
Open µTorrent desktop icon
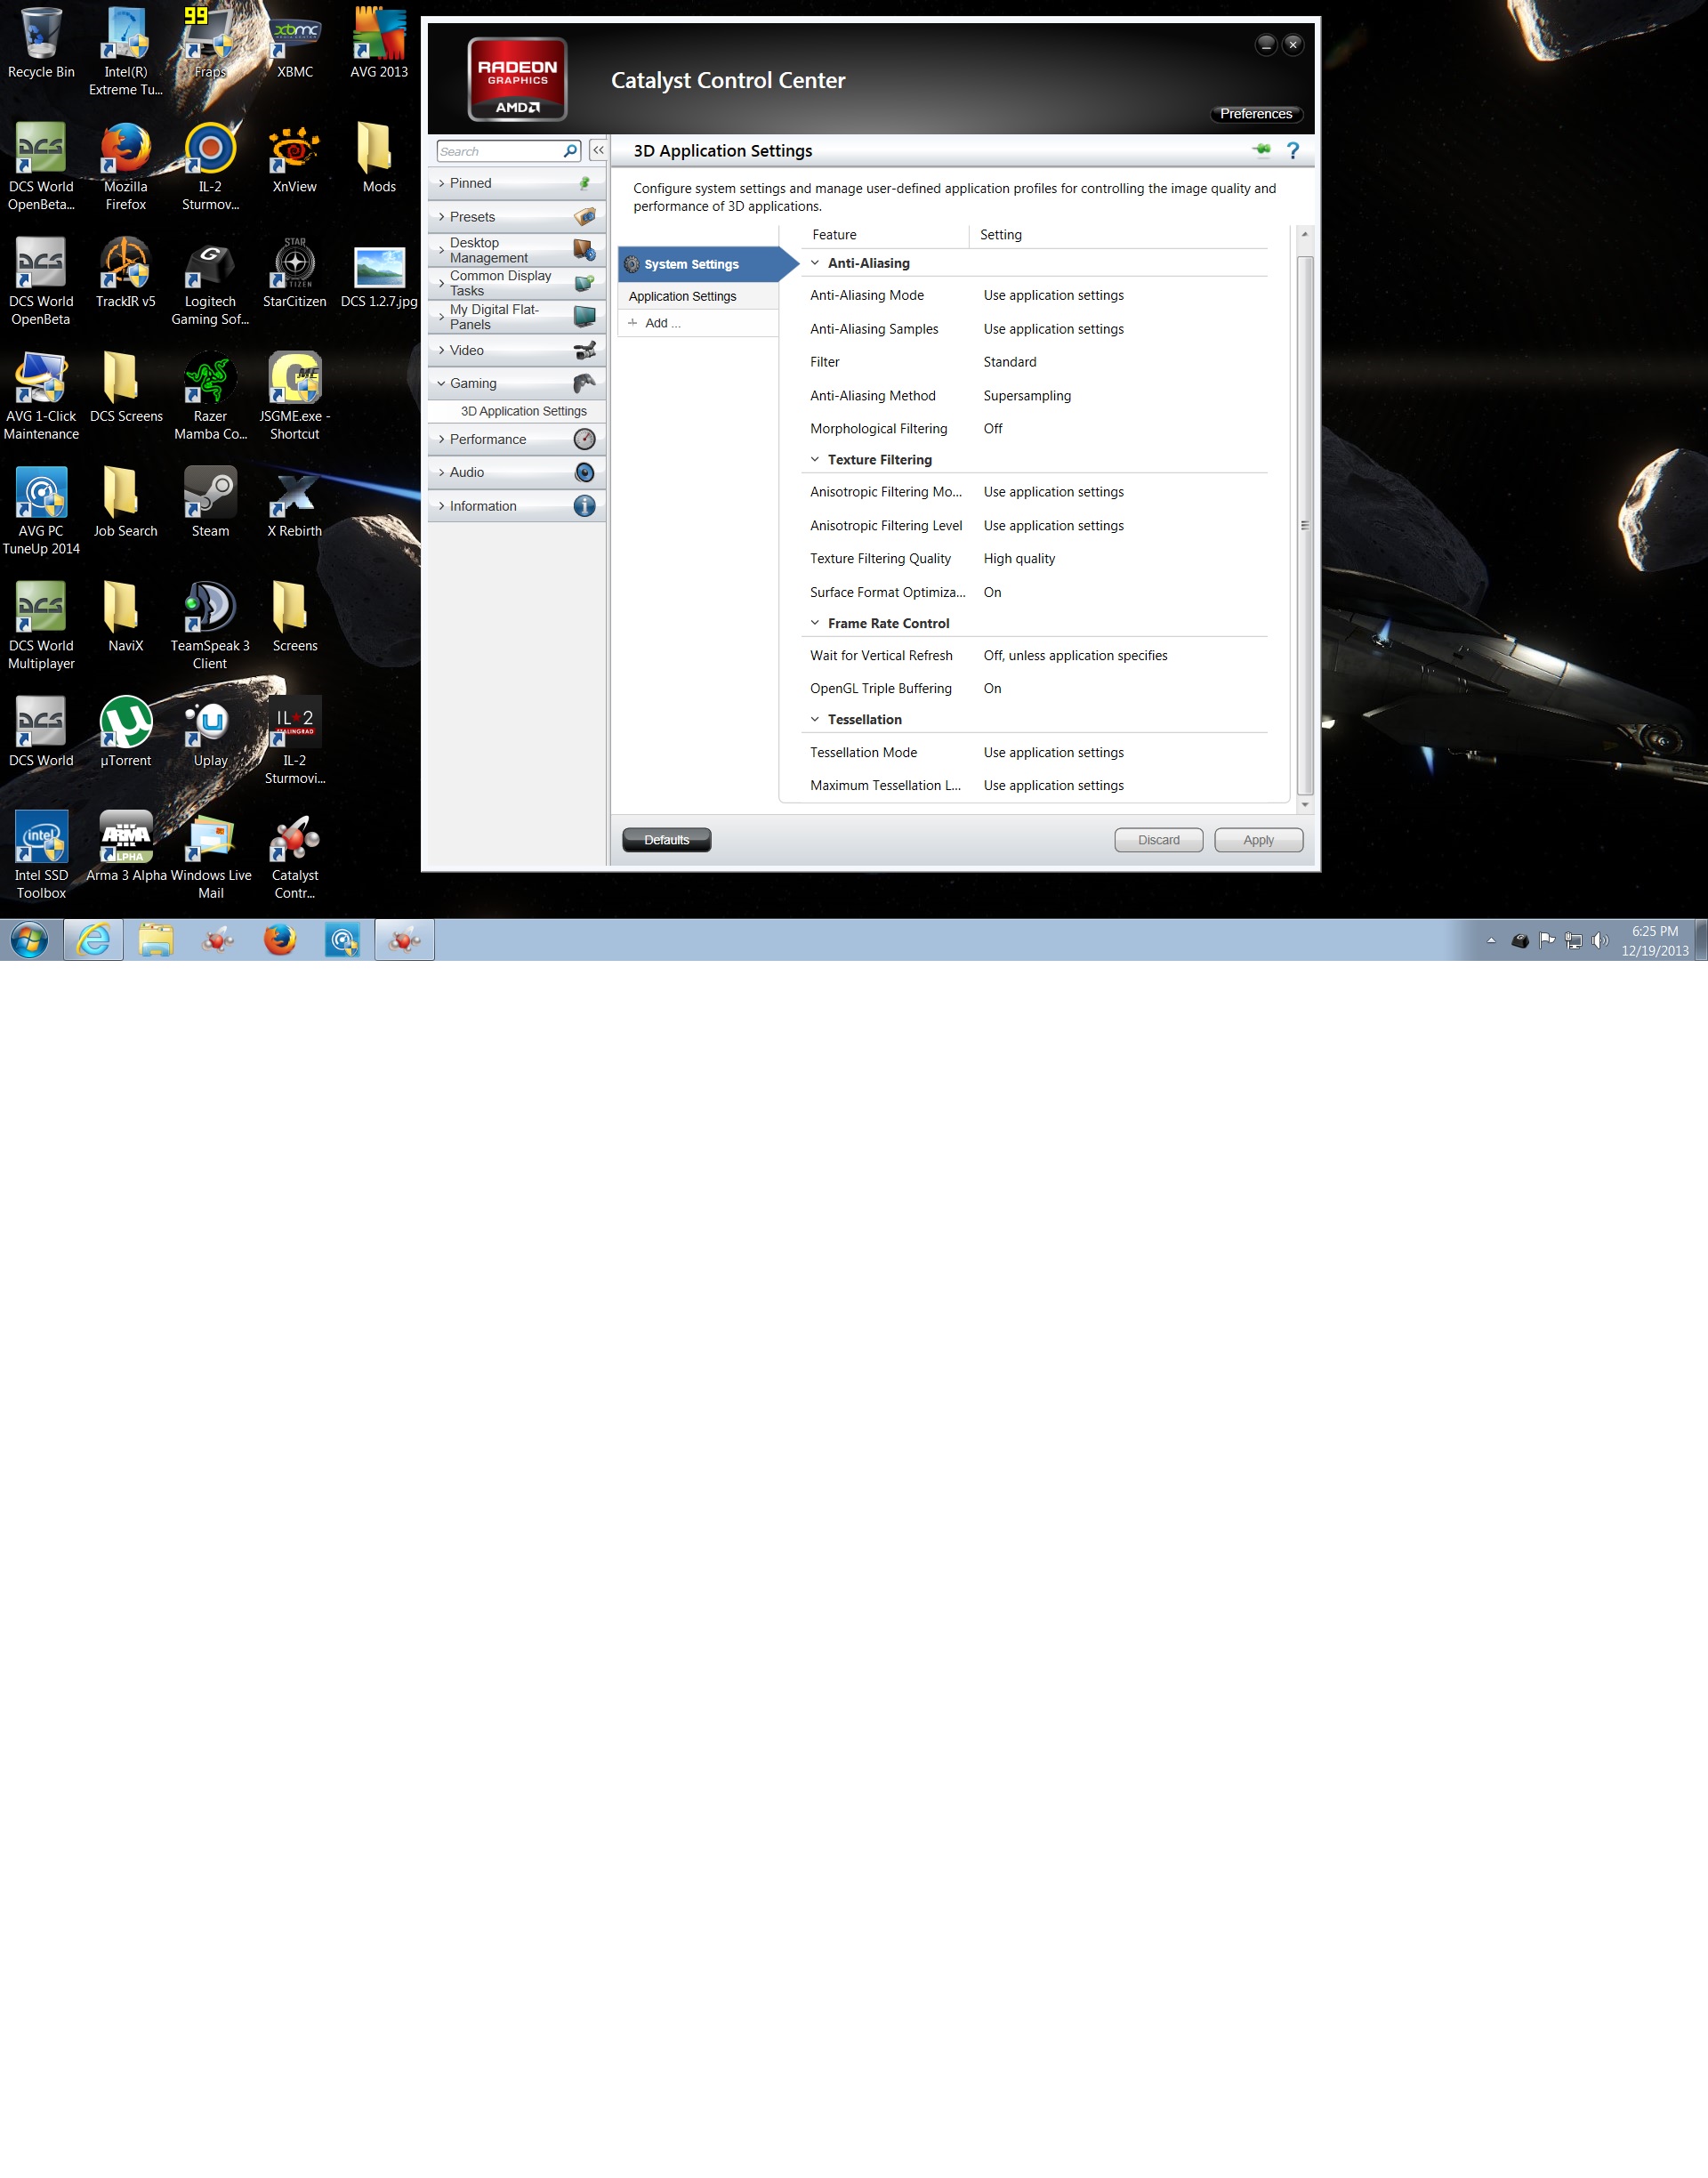(126, 732)
